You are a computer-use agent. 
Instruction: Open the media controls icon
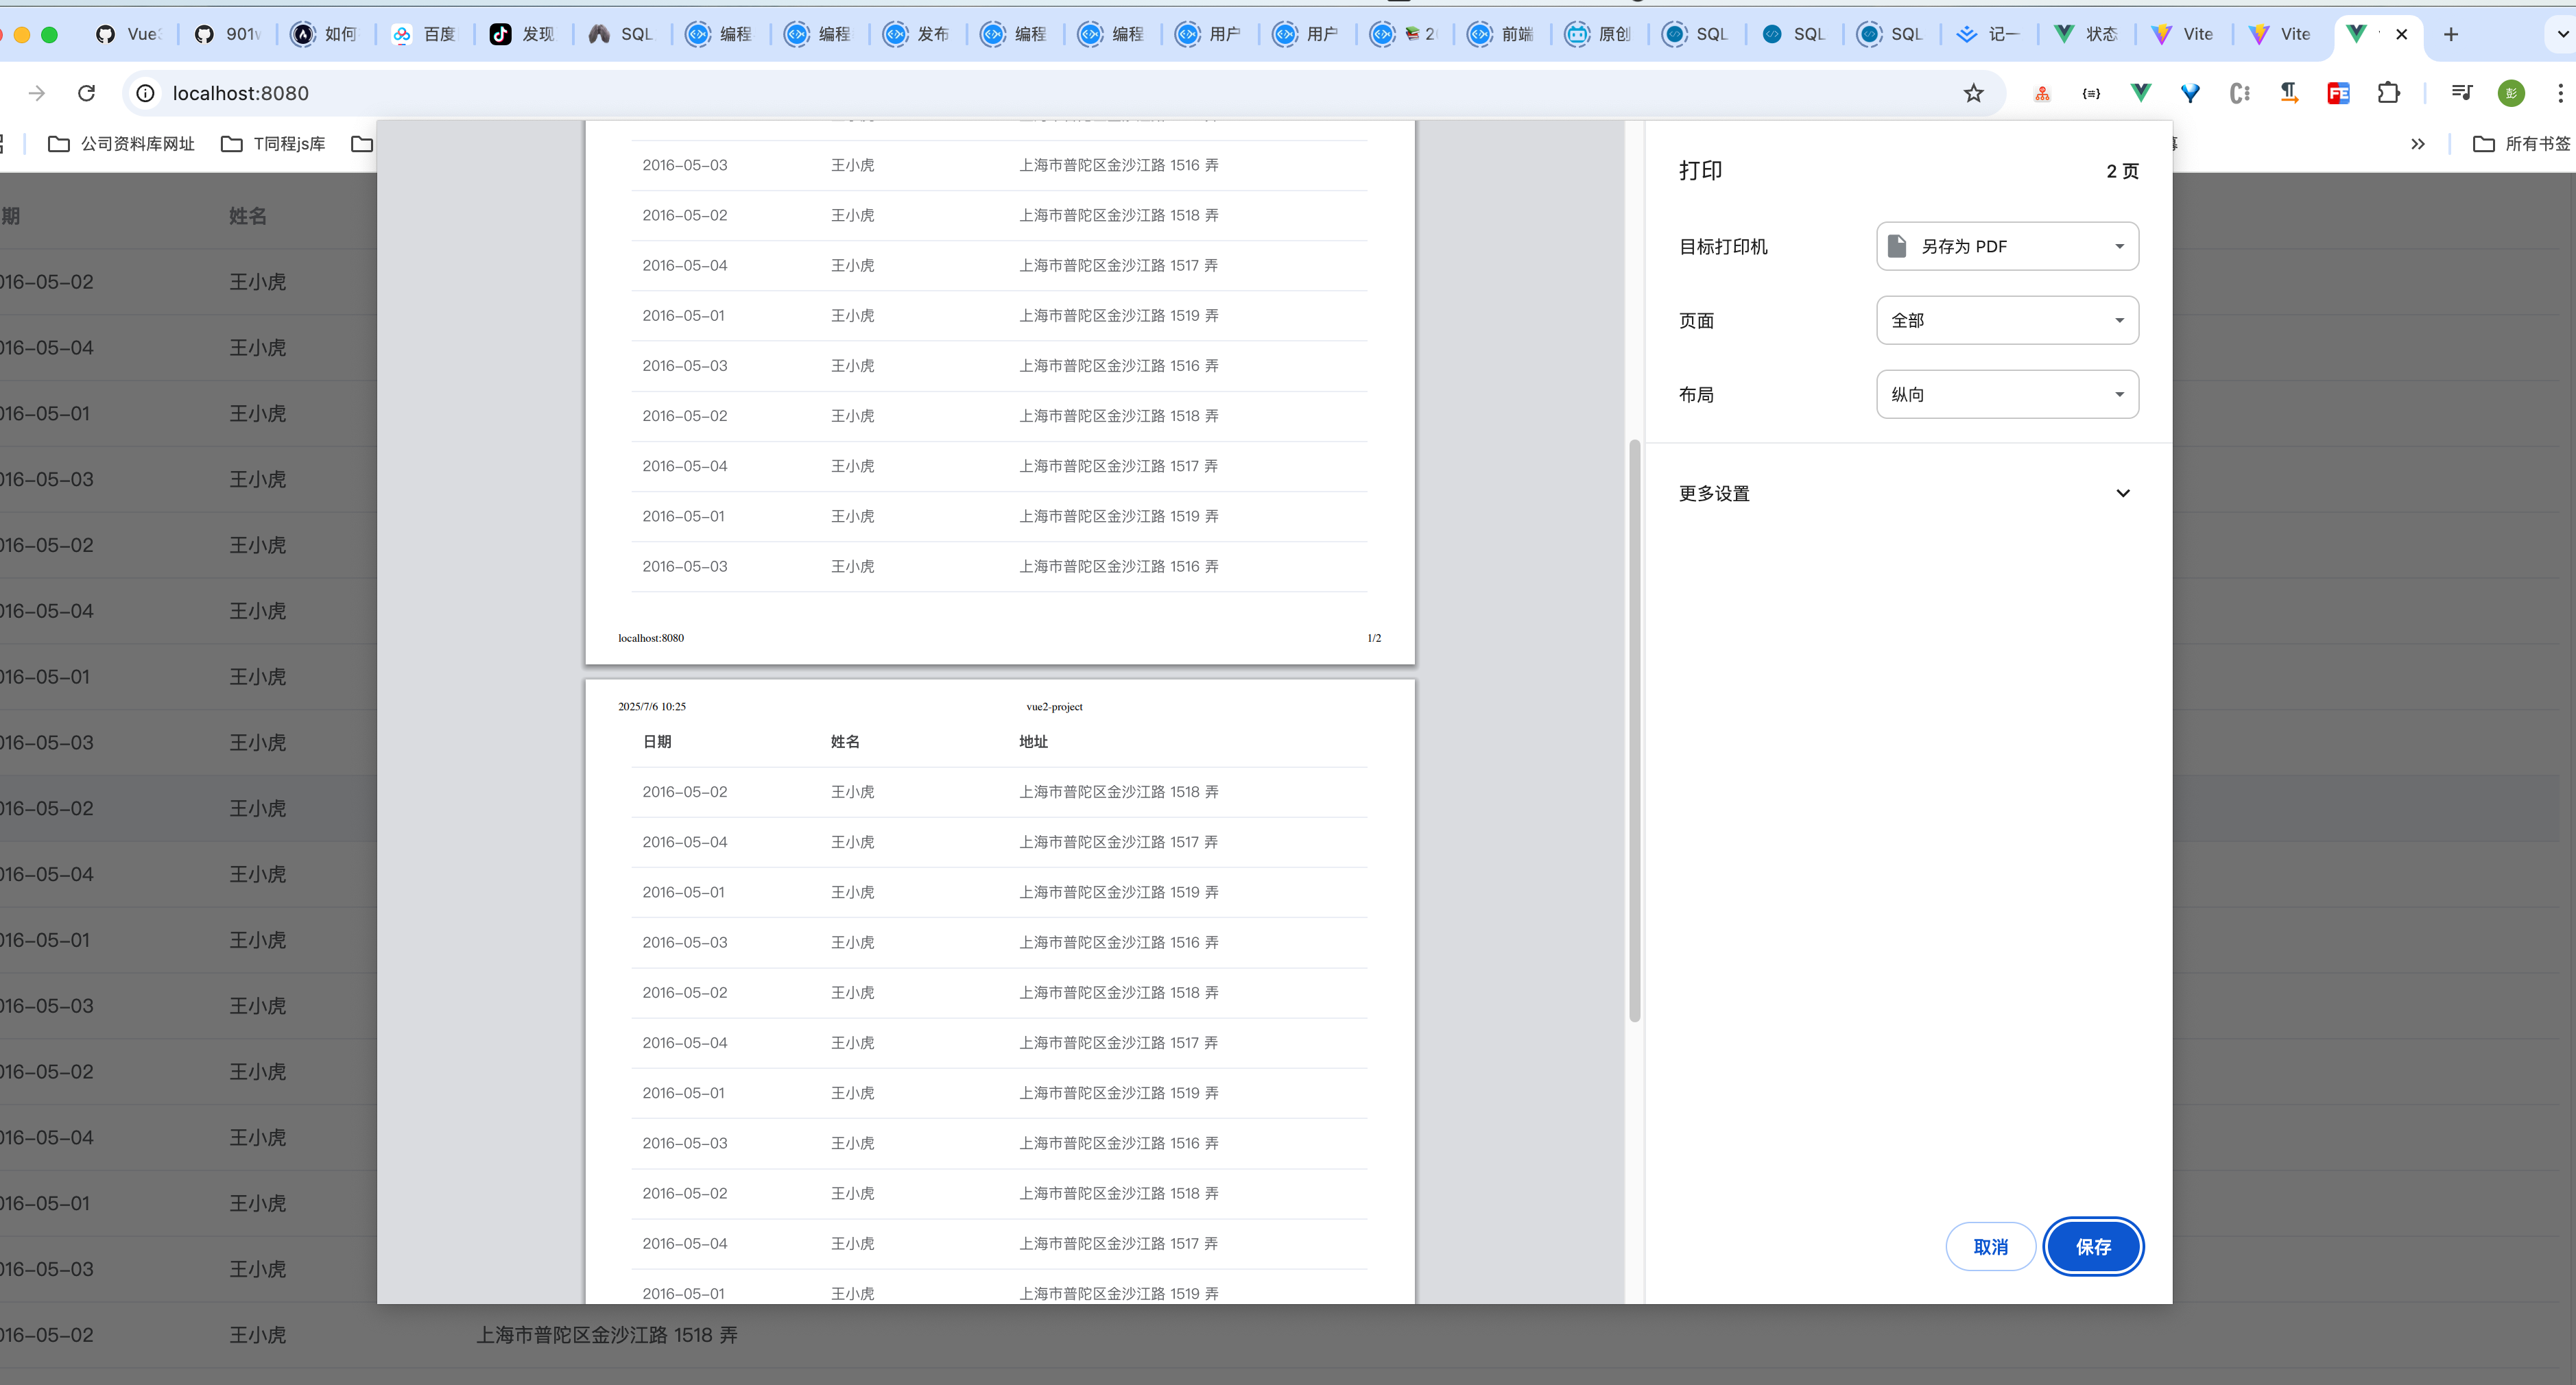(2461, 93)
